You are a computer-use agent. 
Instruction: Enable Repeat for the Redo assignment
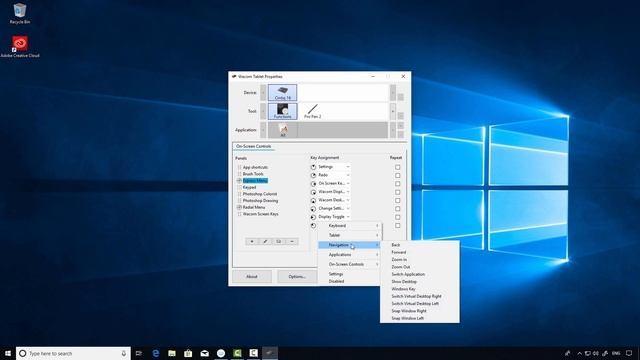coord(398,176)
